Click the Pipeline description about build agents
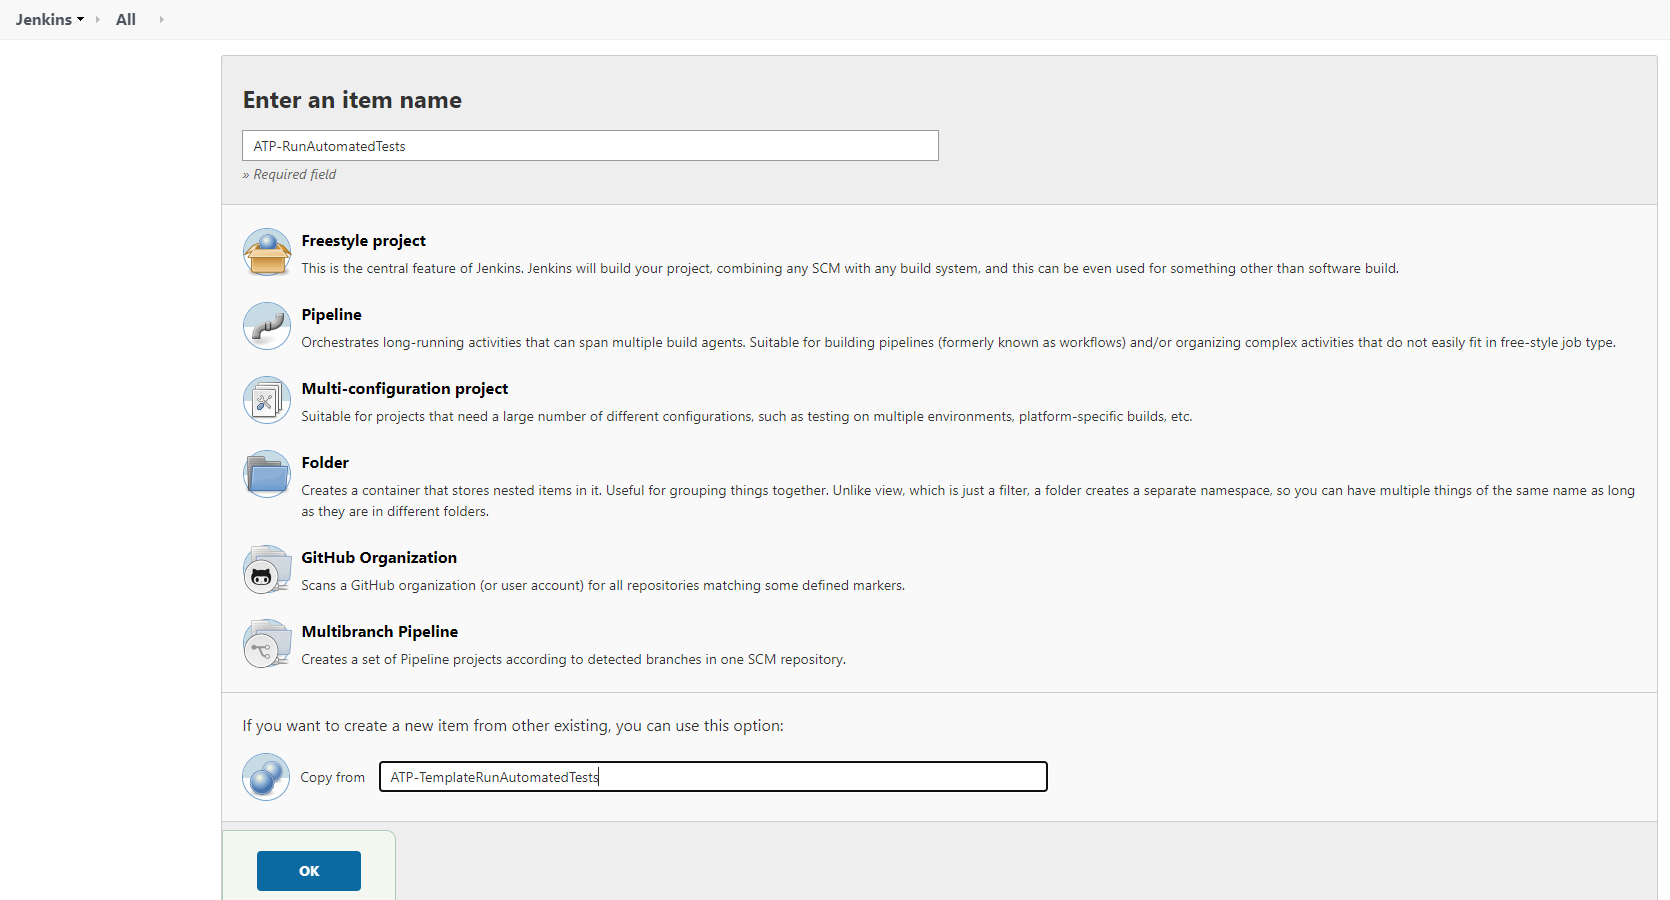Viewport: 1670px width, 900px height. tap(958, 343)
